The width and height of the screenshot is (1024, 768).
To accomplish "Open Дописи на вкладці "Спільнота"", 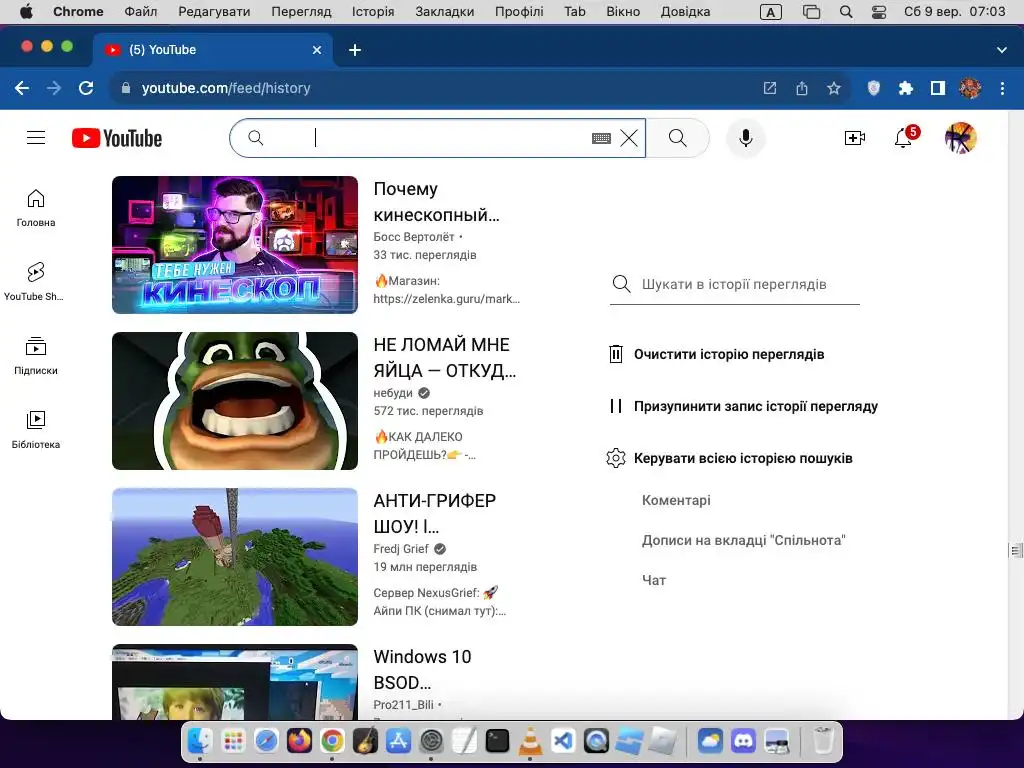I will click(x=743, y=540).
